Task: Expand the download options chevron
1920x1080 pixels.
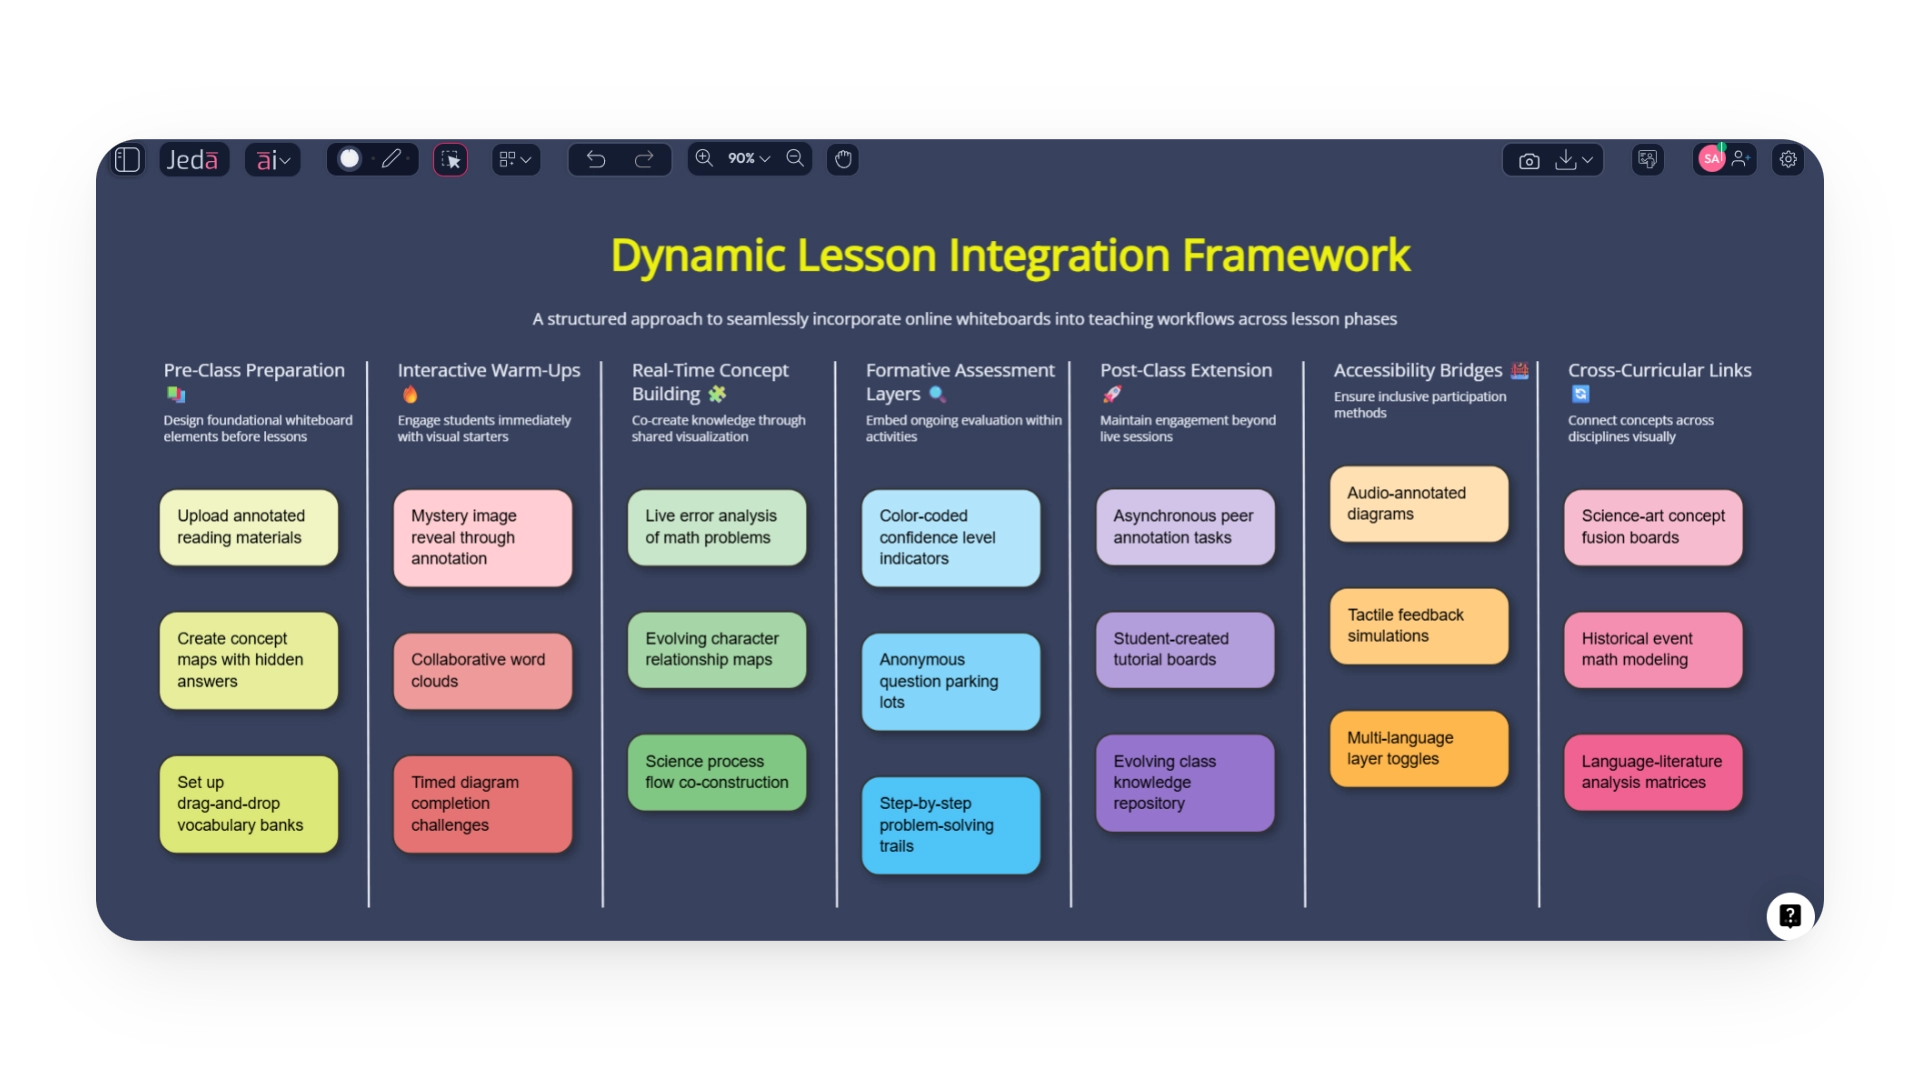Action: [x=1587, y=159]
